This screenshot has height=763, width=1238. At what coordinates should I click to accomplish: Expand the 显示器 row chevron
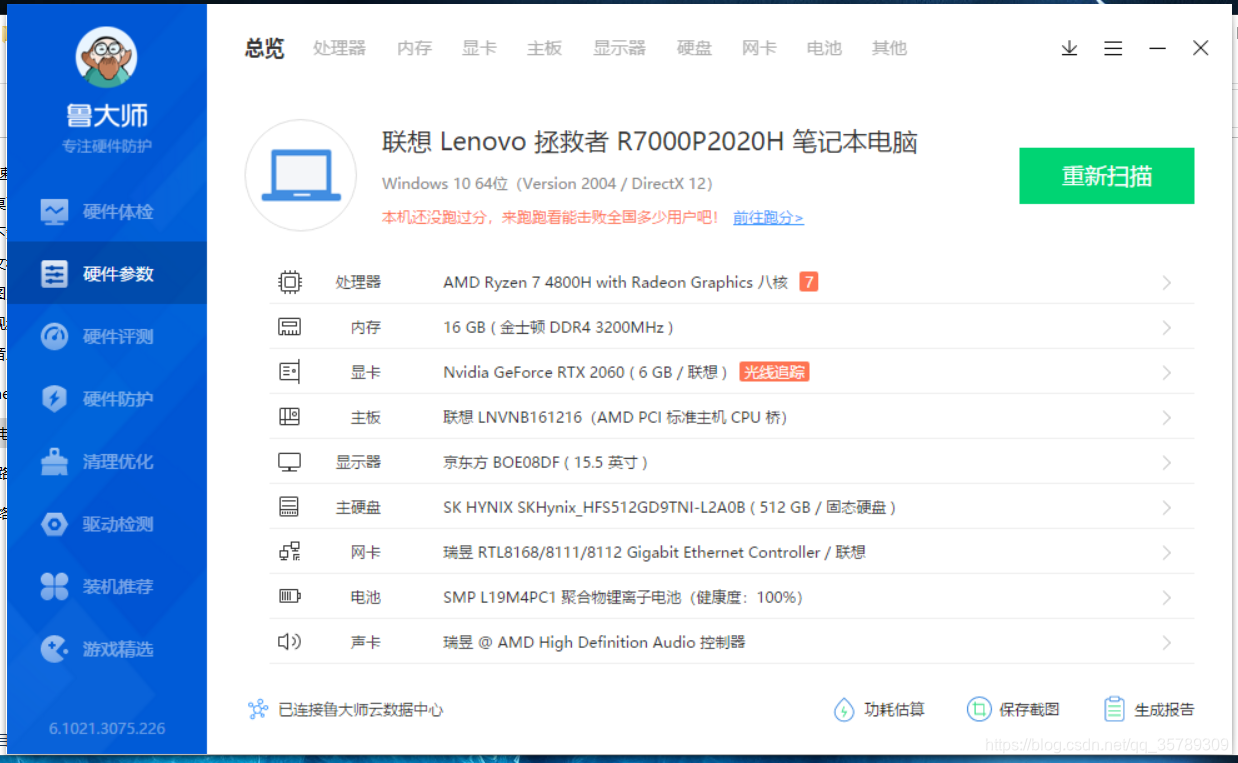1167,463
